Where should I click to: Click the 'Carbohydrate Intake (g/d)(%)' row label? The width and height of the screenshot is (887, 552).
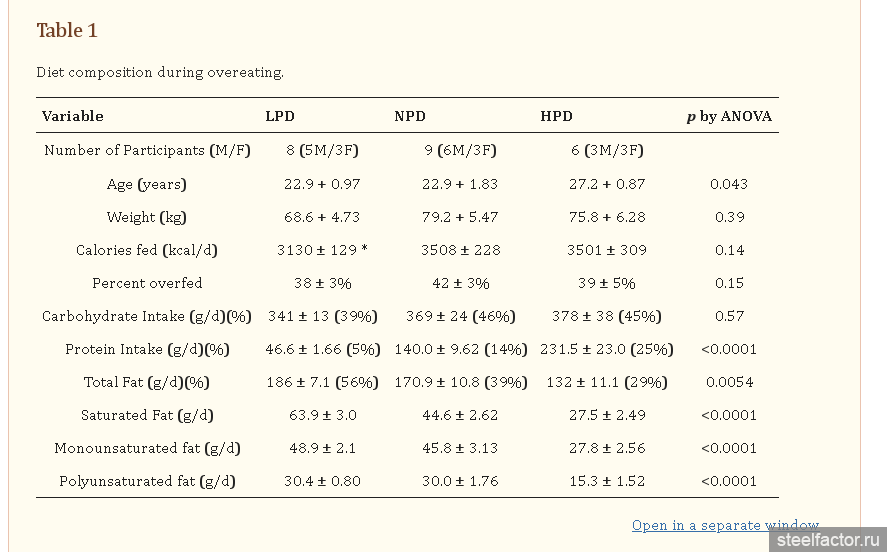coord(147,316)
